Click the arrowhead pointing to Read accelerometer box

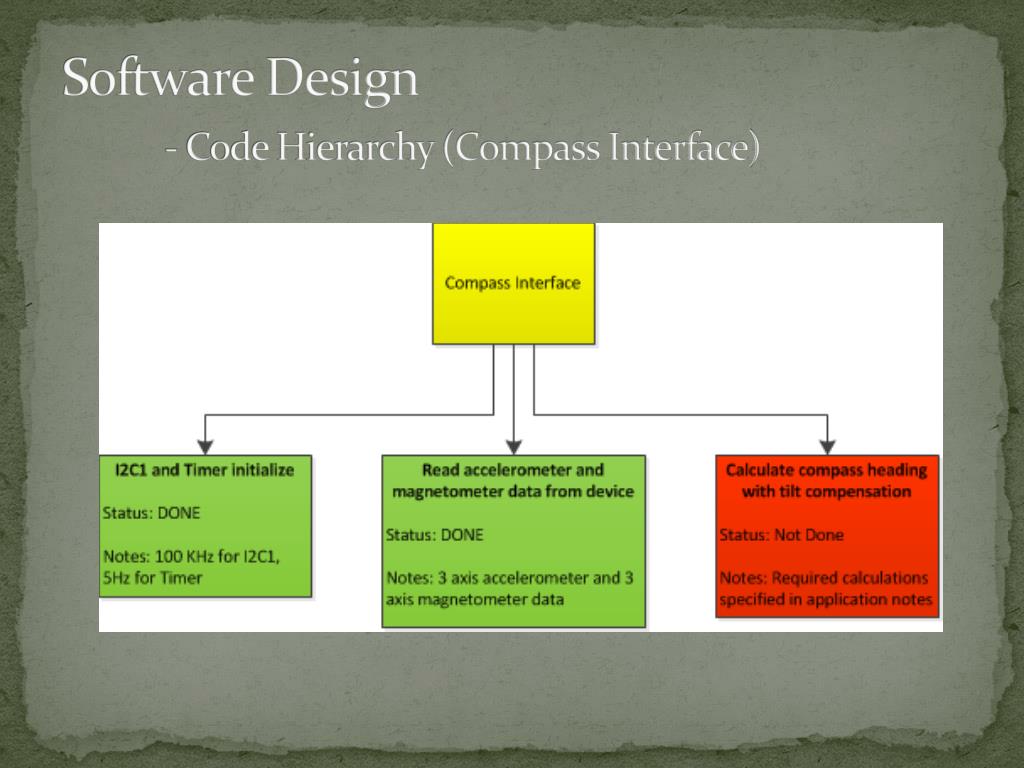click(x=514, y=447)
